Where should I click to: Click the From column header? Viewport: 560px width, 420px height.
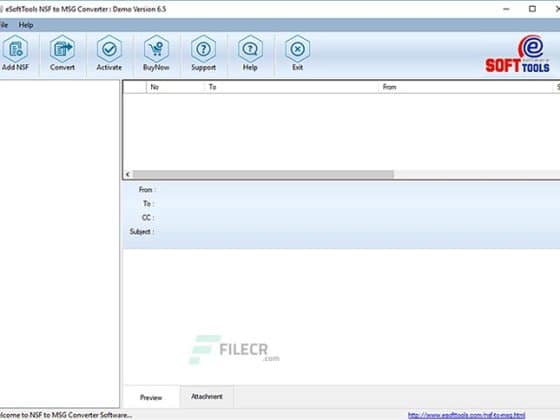(465, 87)
